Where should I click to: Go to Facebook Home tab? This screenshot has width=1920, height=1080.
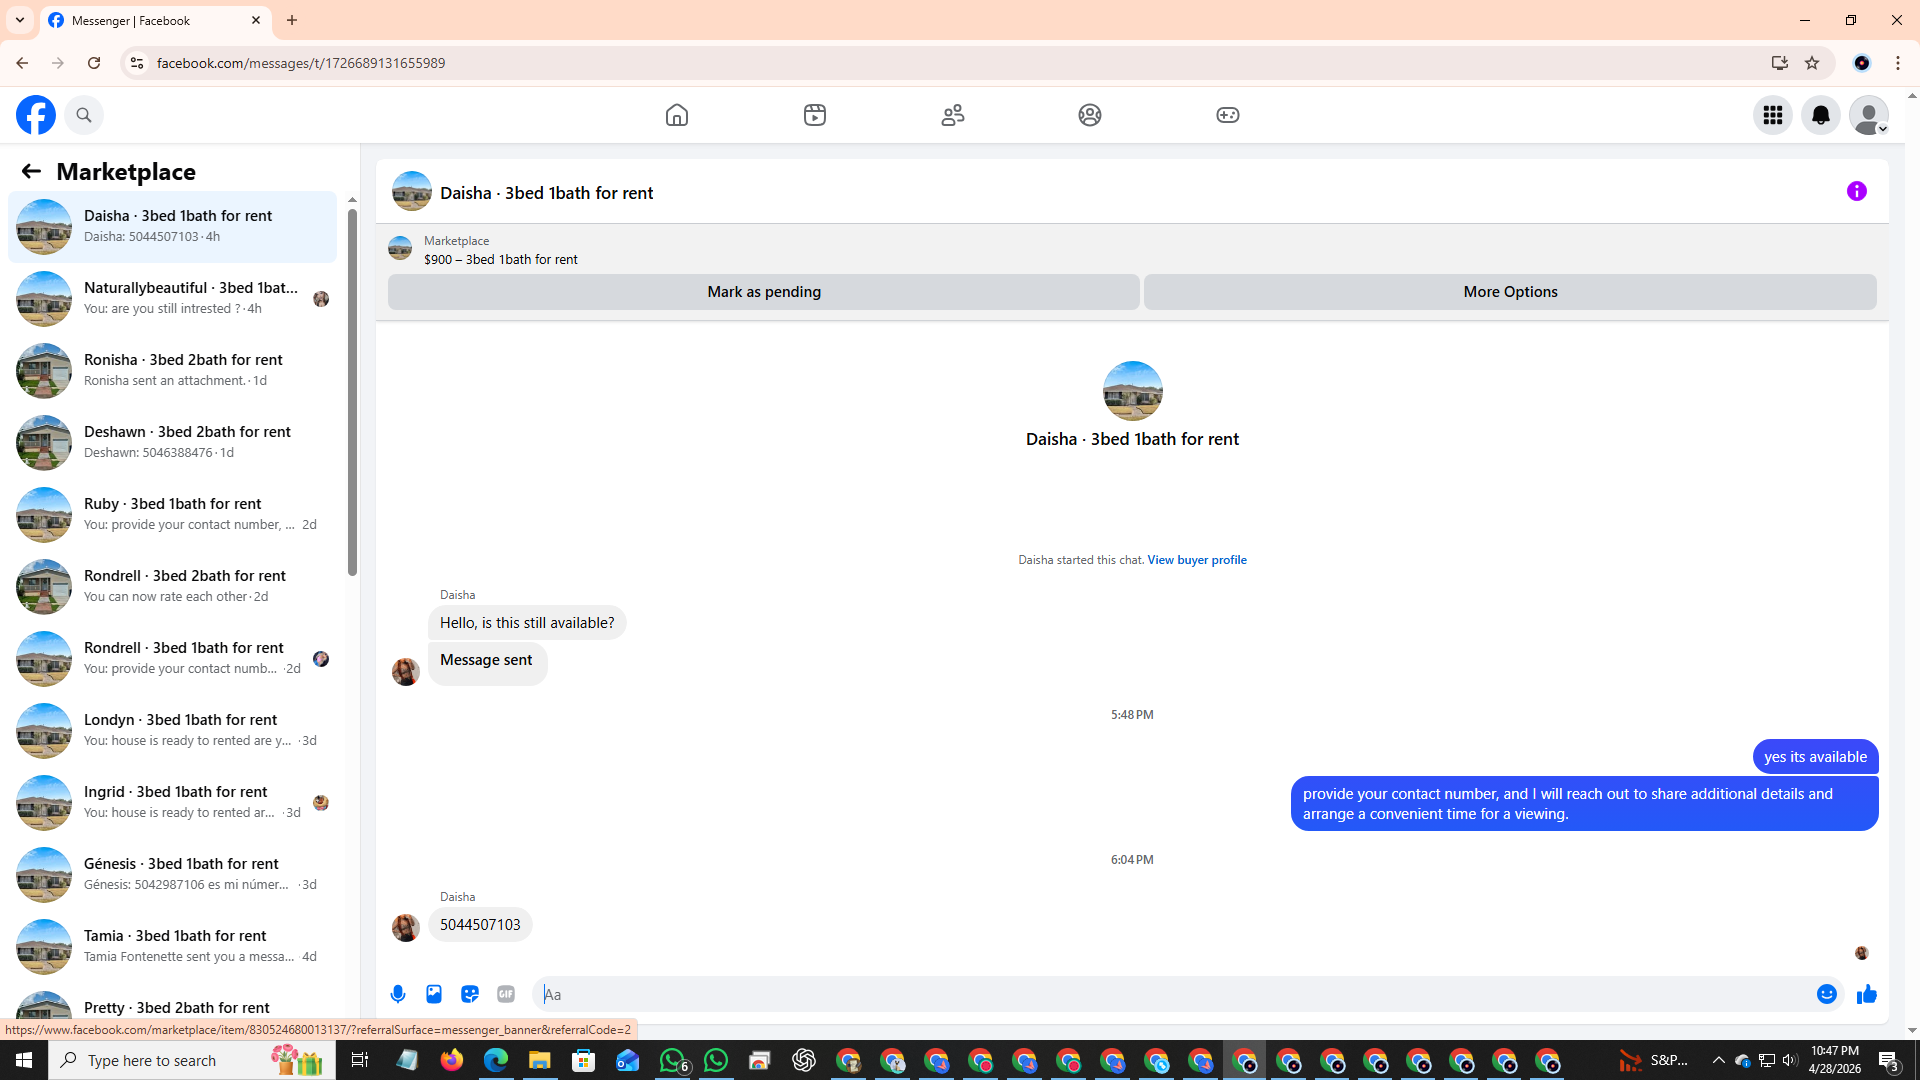[677, 115]
